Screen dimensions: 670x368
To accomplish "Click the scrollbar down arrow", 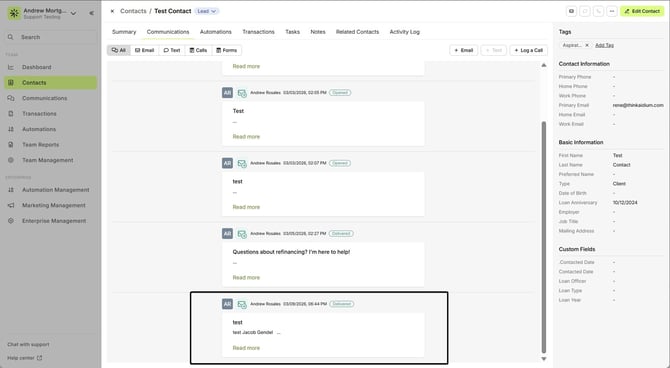I will (544, 359).
